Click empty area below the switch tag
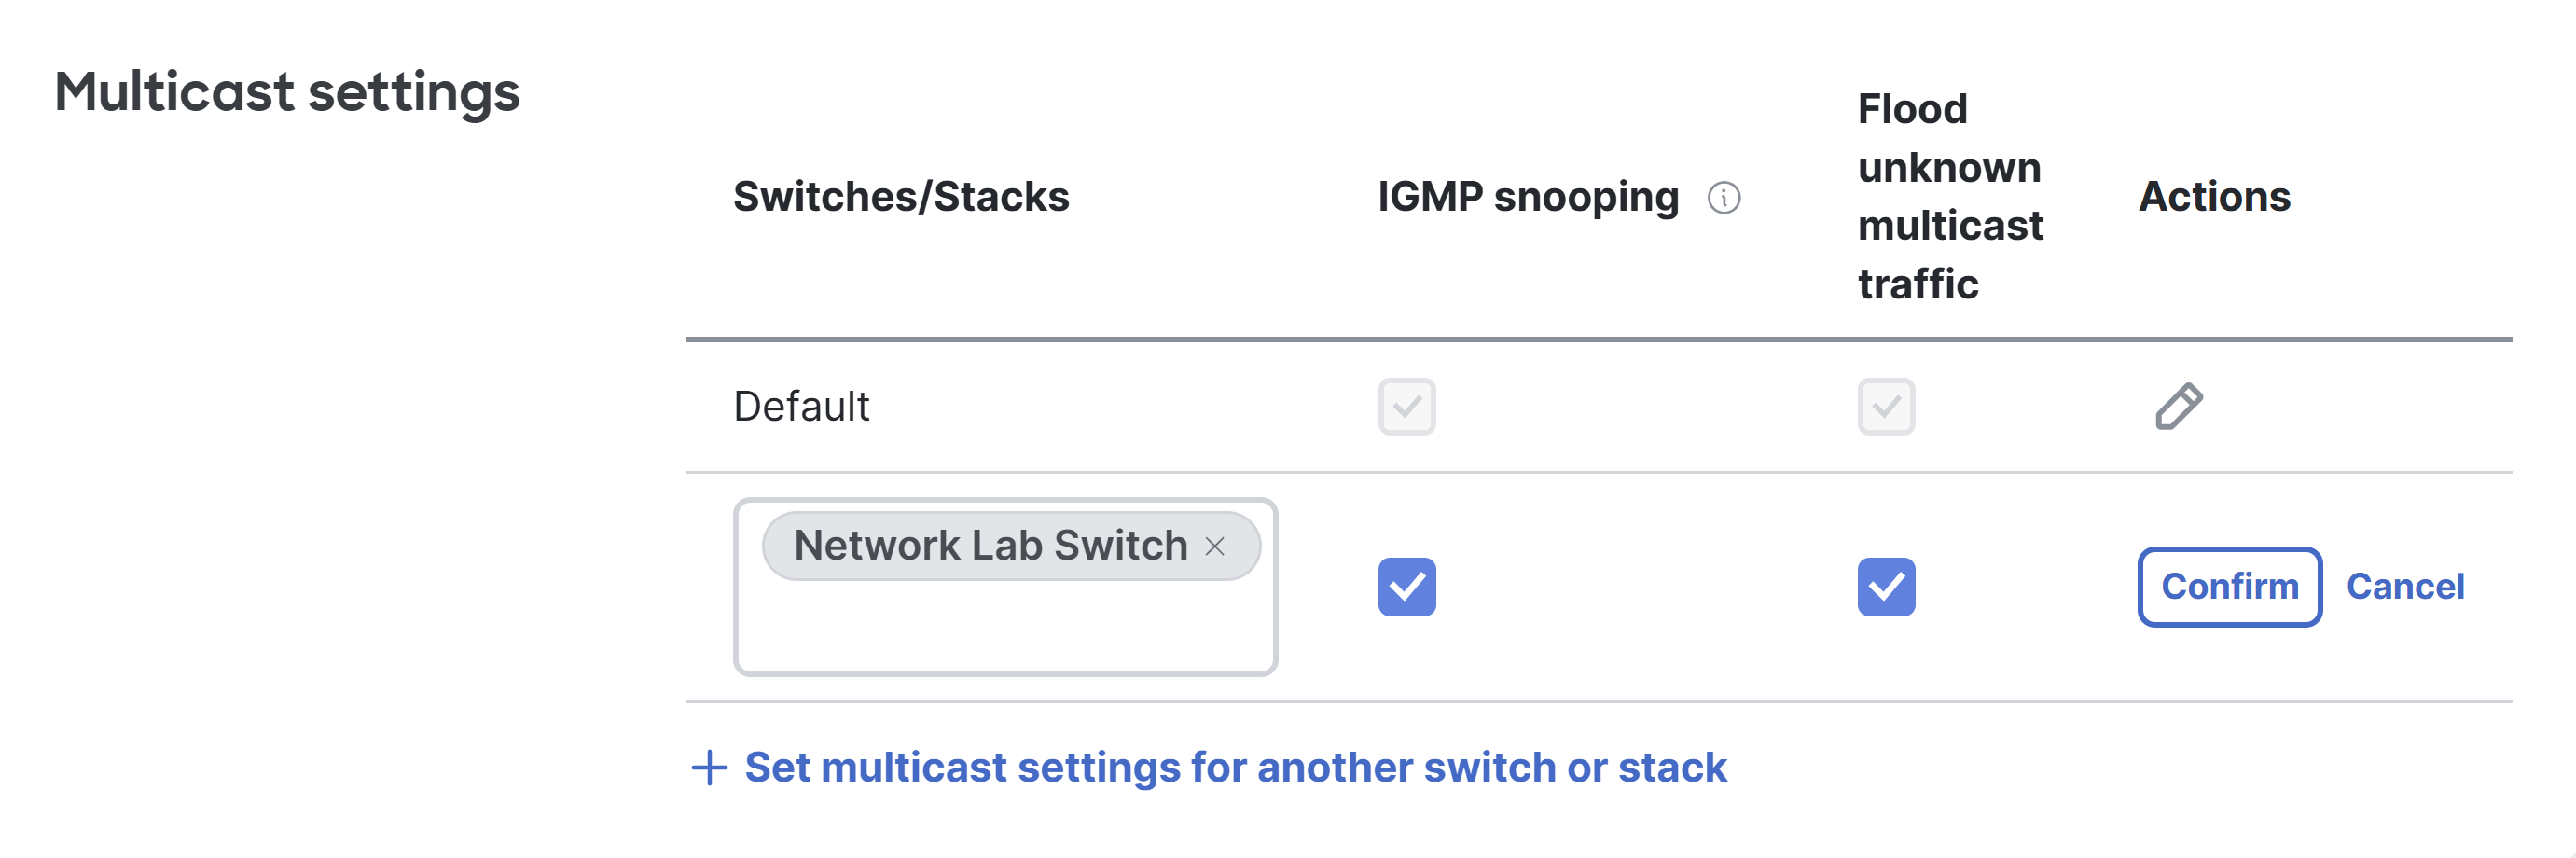 [1005, 628]
